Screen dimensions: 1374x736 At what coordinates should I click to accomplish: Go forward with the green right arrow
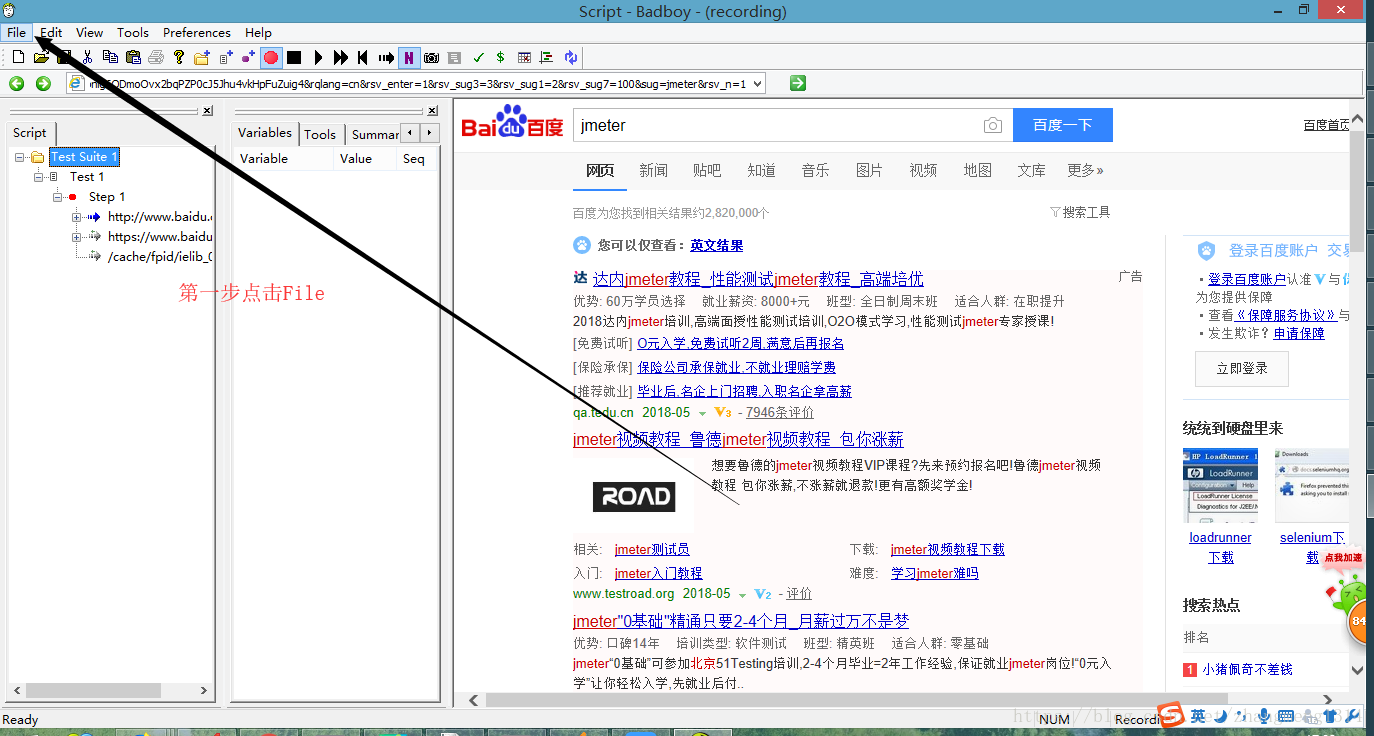point(43,84)
